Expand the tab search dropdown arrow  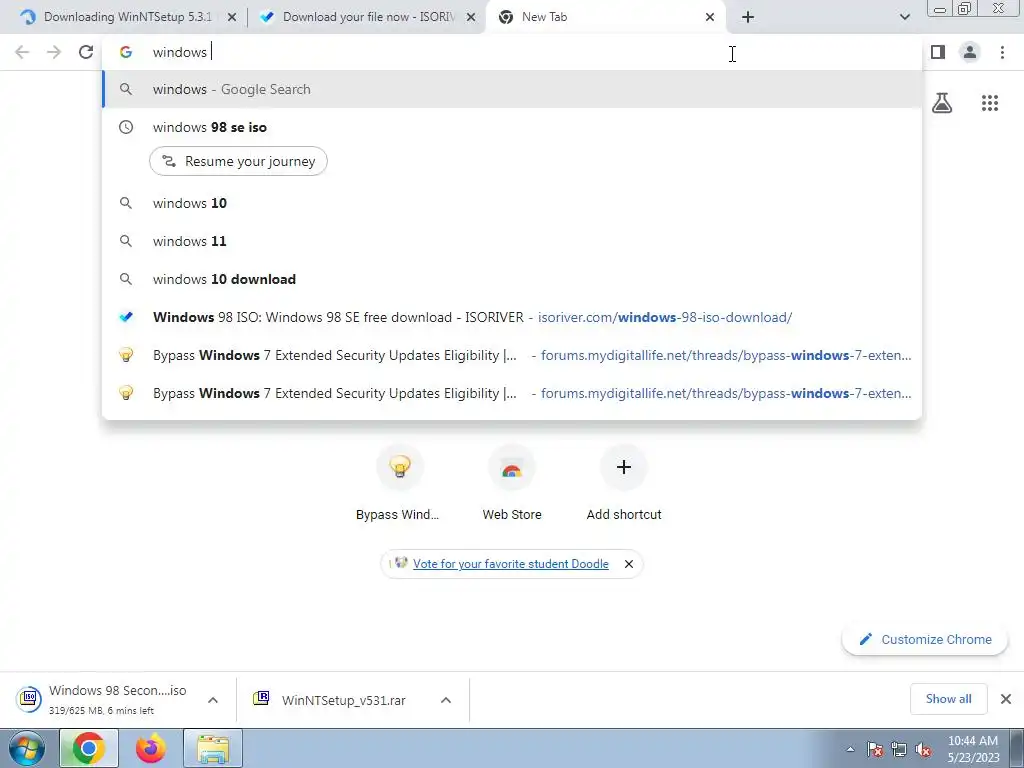click(904, 17)
